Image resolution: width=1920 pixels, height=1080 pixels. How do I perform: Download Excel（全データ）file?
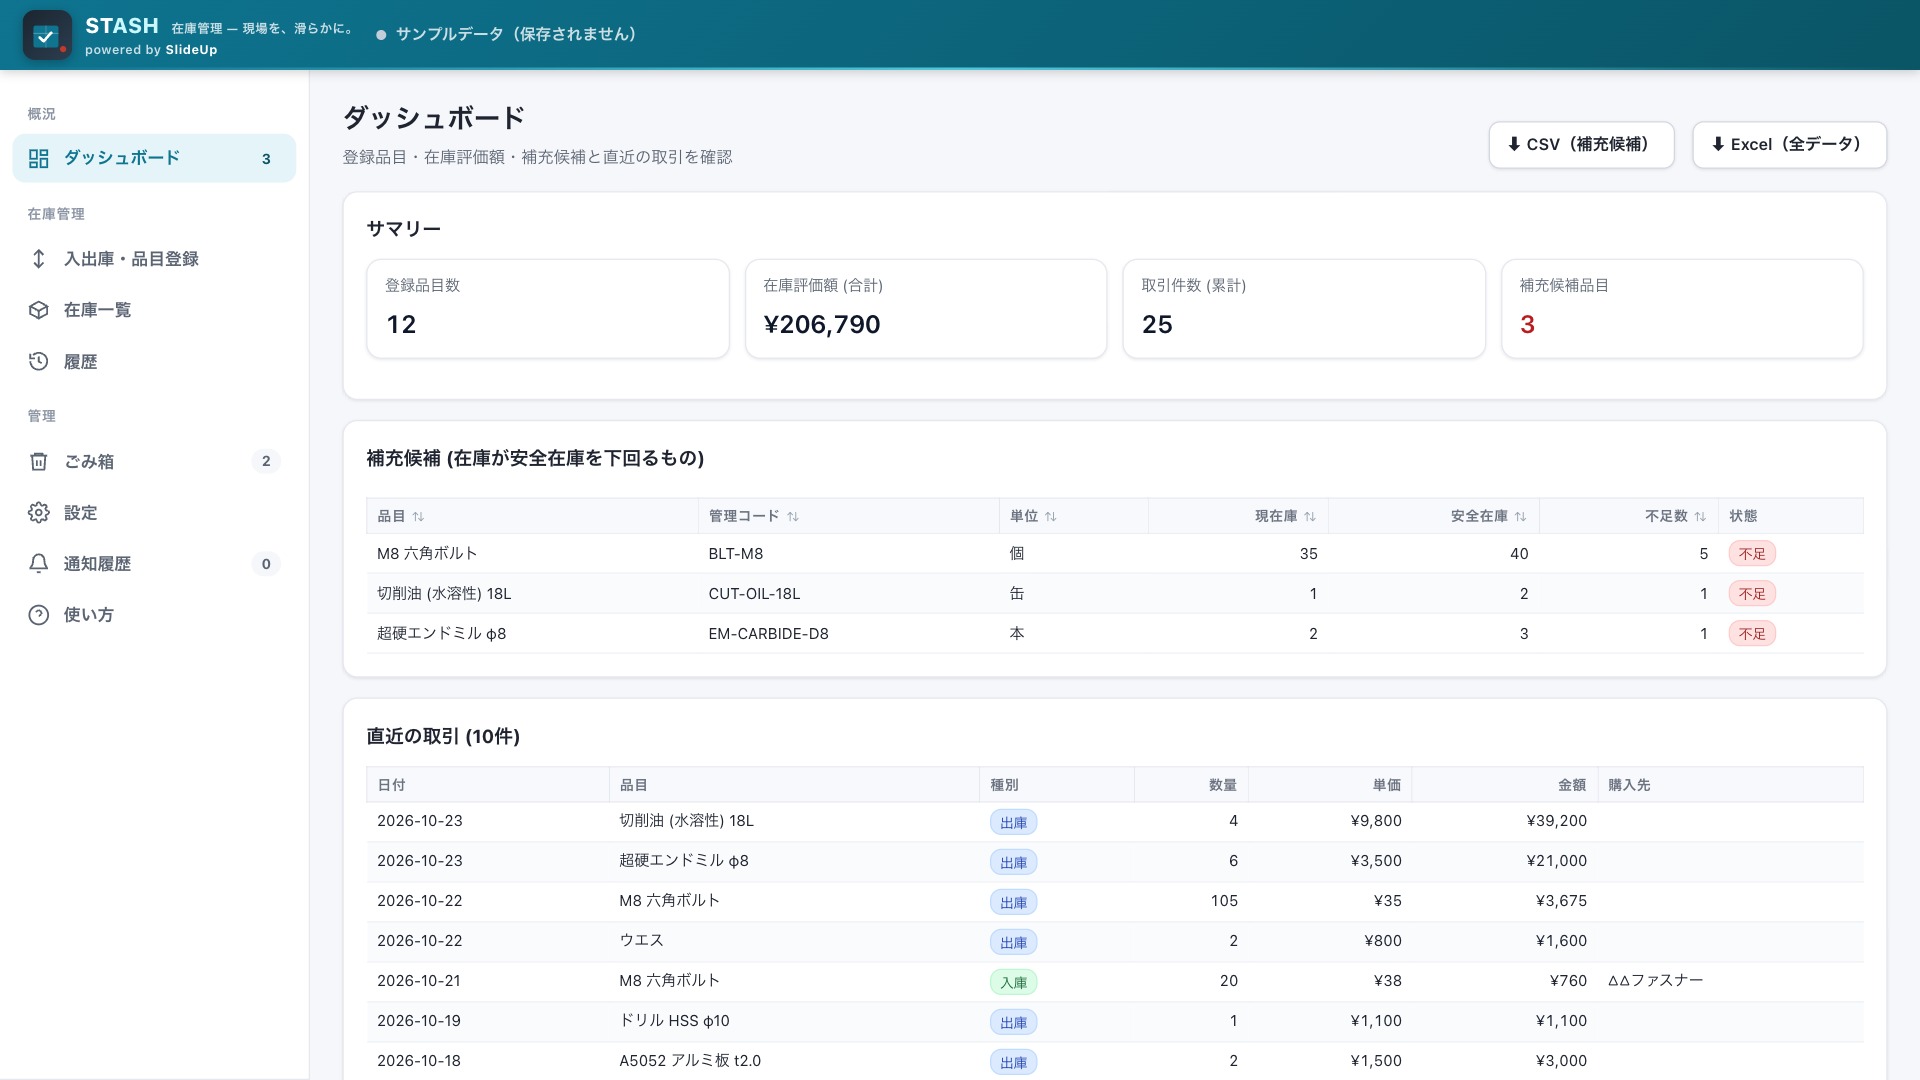(1789, 145)
